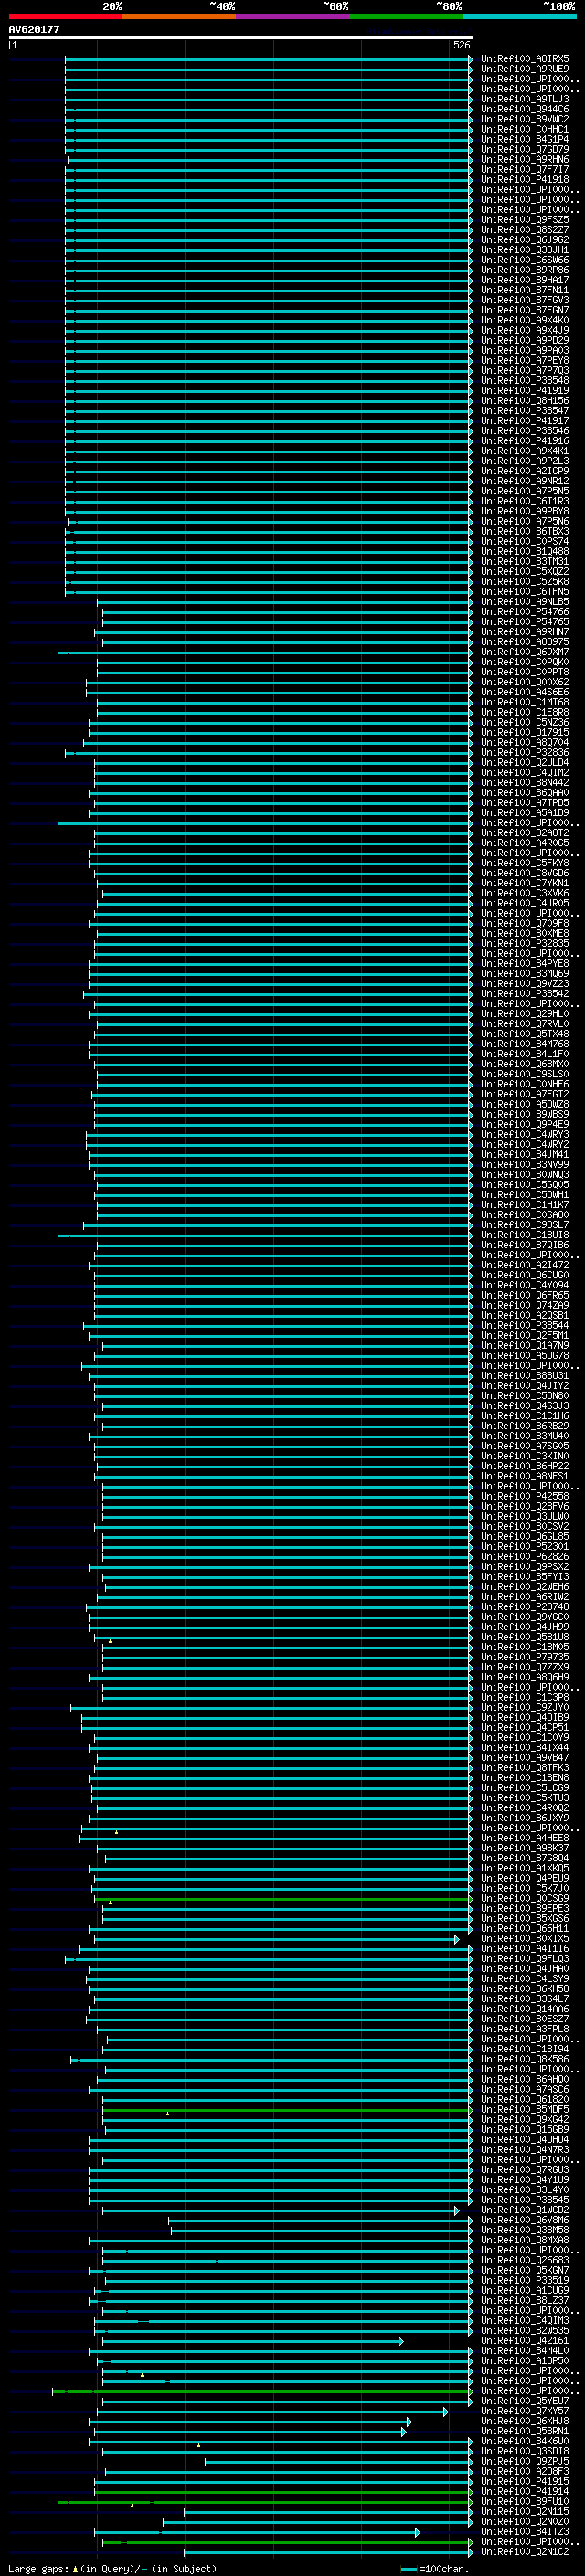Open hit UniRef100_P42558
Screen dimensions: 585x2576
tap(525, 1497)
